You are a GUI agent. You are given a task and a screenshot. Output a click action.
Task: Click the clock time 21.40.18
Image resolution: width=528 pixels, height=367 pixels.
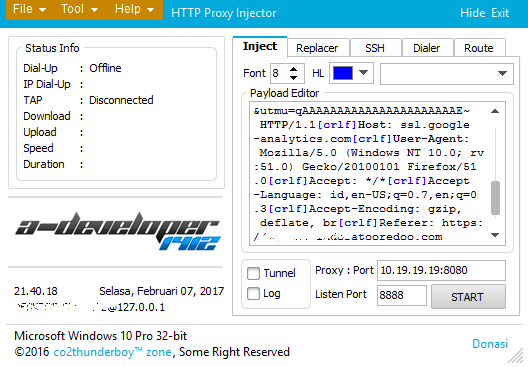pos(36,291)
